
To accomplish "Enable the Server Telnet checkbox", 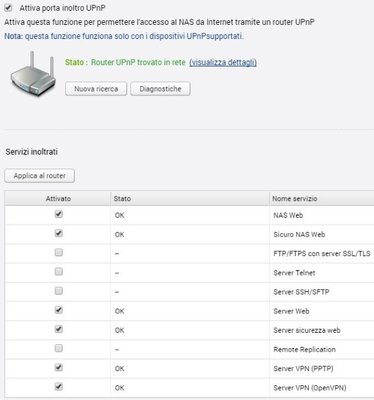I will tap(59, 272).
